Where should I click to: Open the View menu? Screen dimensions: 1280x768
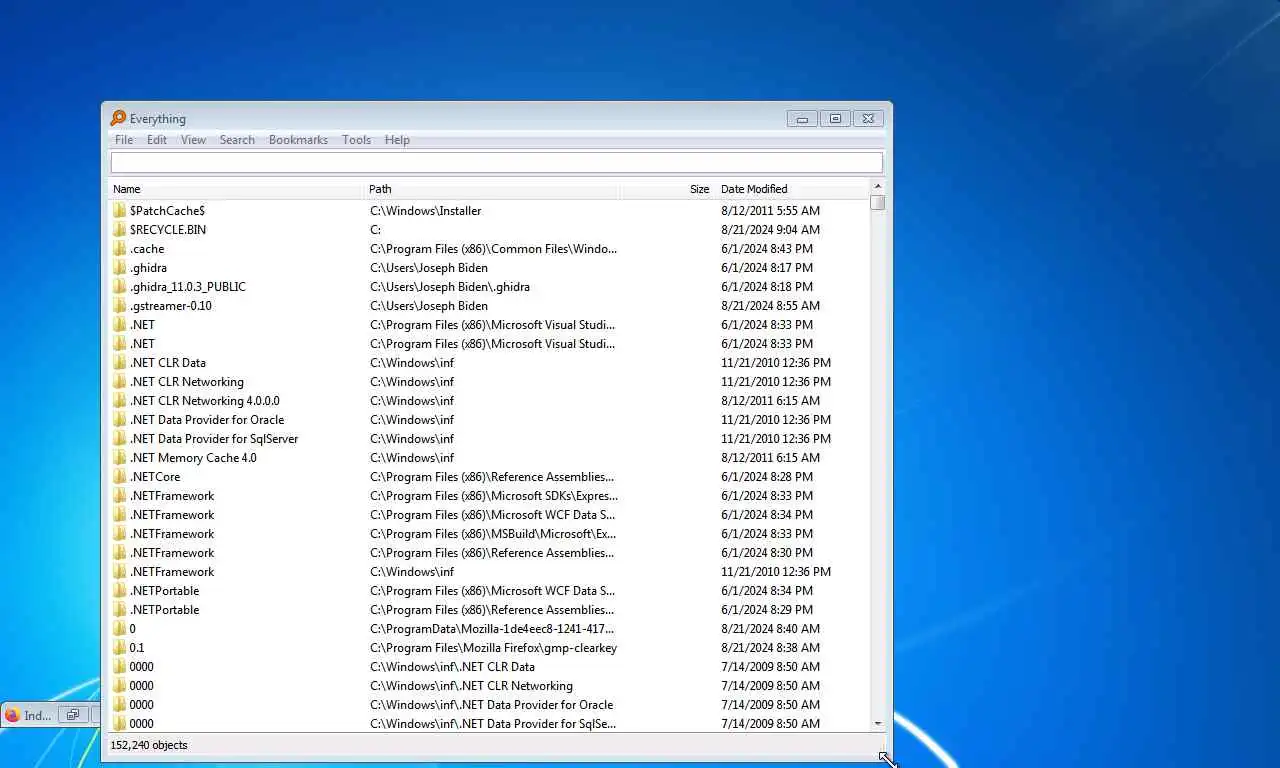(x=193, y=140)
